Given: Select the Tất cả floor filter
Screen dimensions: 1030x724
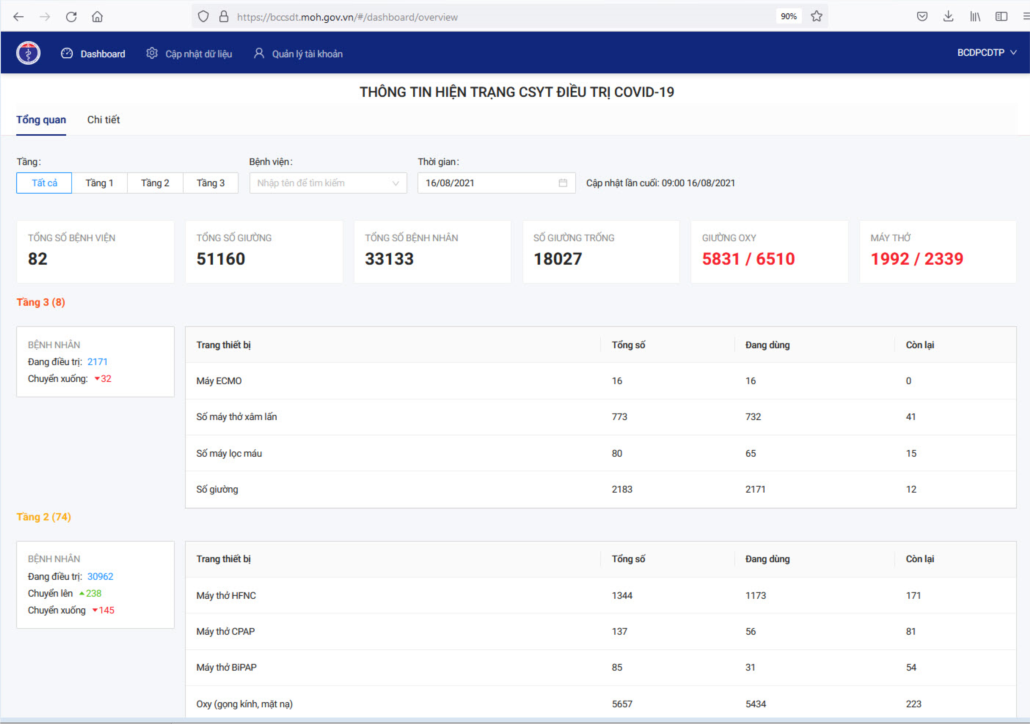Looking at the screenshot, I should (x=44, y=183).
